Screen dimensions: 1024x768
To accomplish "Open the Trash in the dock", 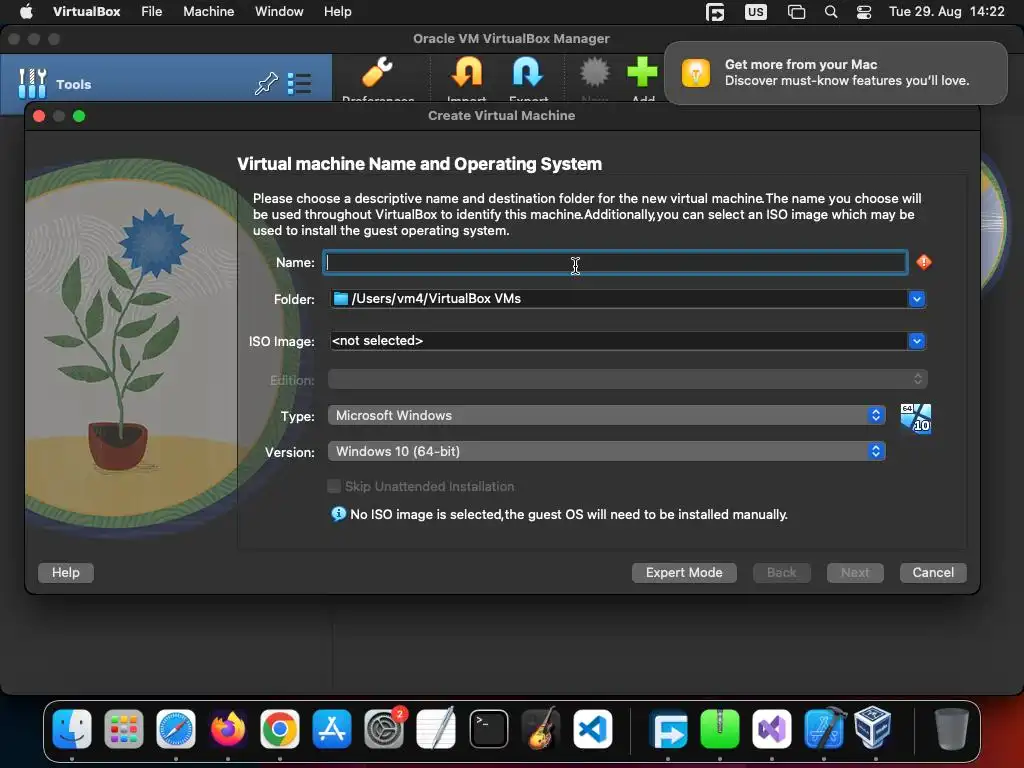I will tap(951, 729).
